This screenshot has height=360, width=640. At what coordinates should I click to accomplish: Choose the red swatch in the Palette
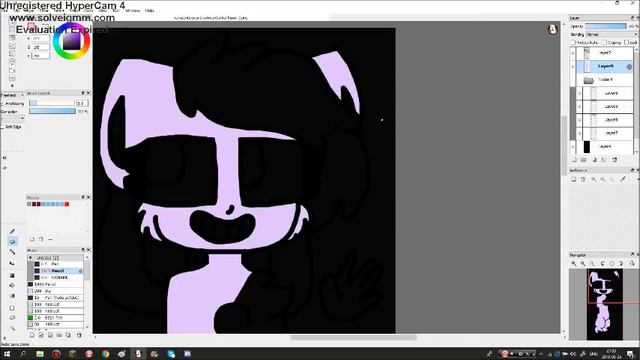[67, 204]
